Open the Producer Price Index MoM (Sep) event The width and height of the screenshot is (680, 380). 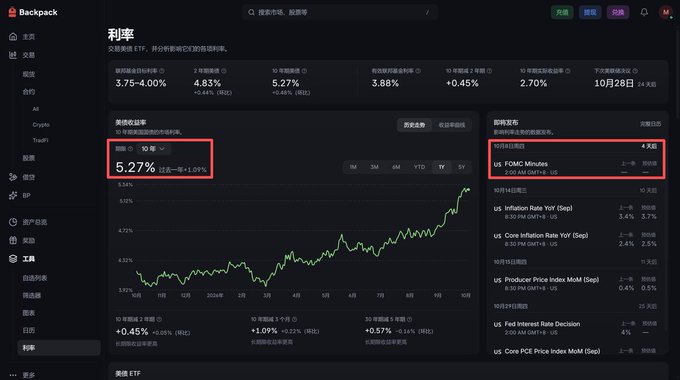[x=576, y=284]
